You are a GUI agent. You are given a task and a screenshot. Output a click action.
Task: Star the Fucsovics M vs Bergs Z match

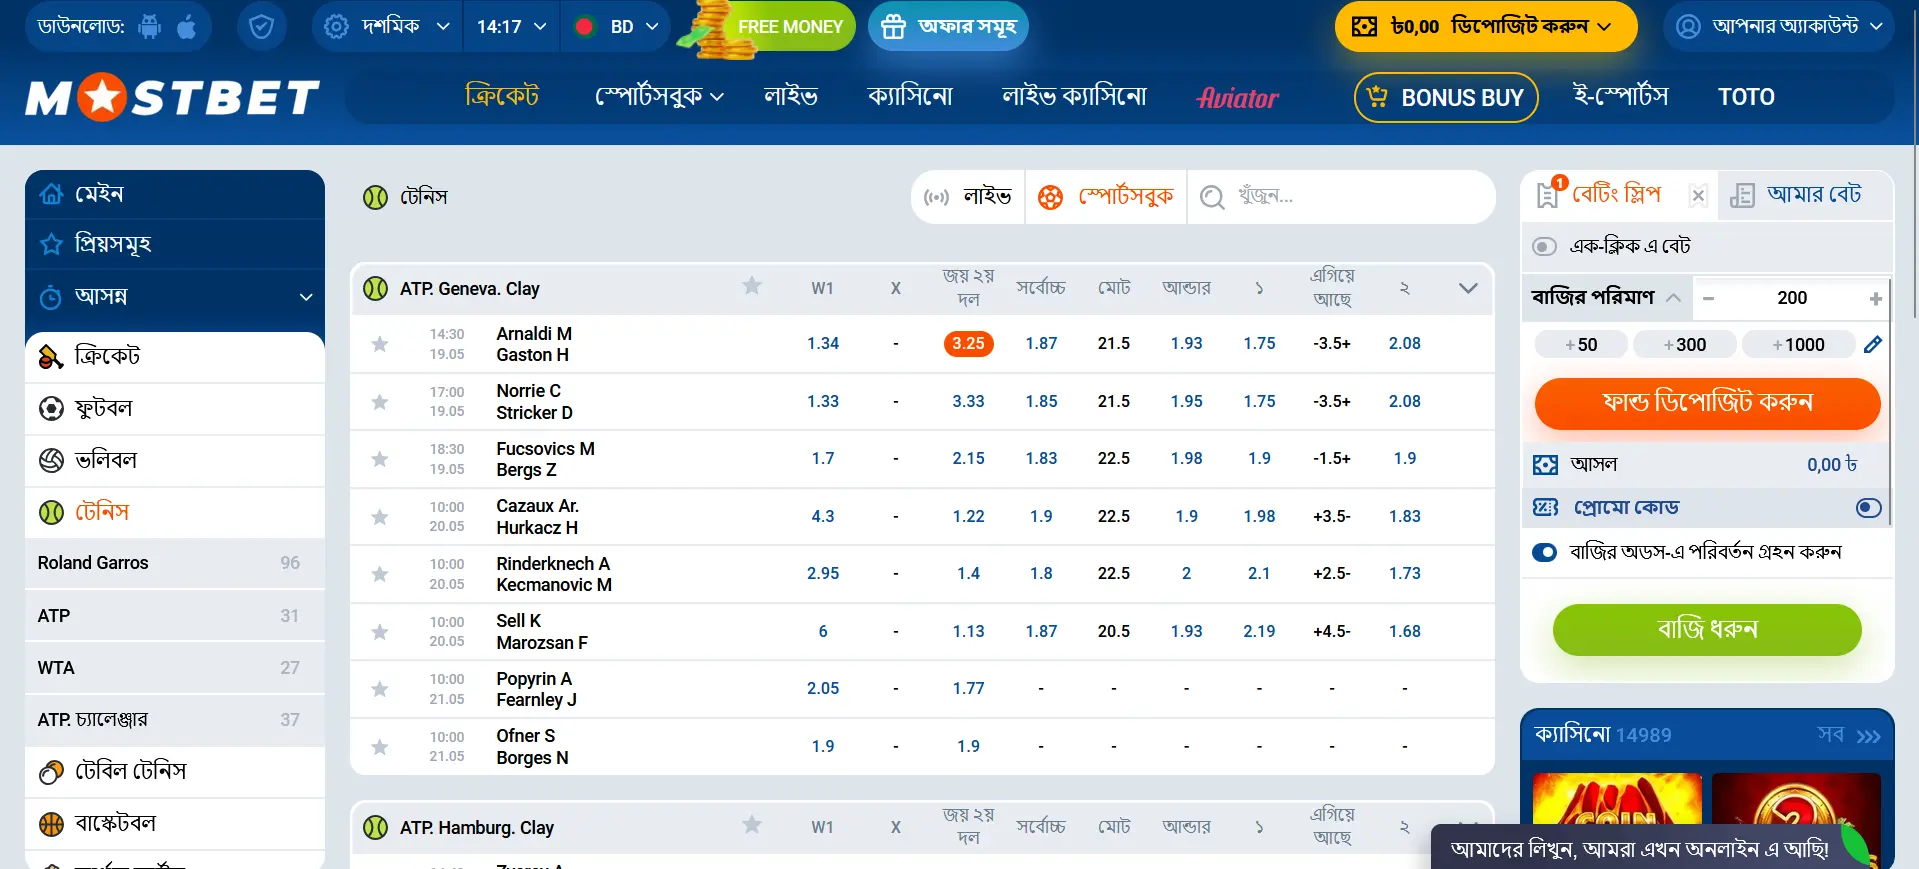[x=380, y=459]
